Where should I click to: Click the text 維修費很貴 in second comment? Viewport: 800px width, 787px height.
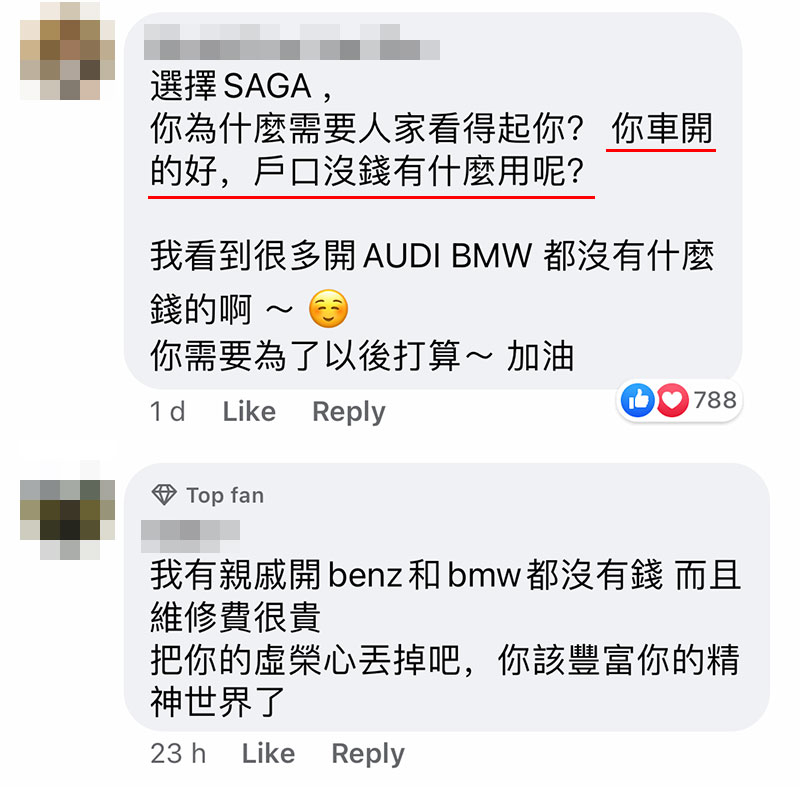click(x=235, y=617)
